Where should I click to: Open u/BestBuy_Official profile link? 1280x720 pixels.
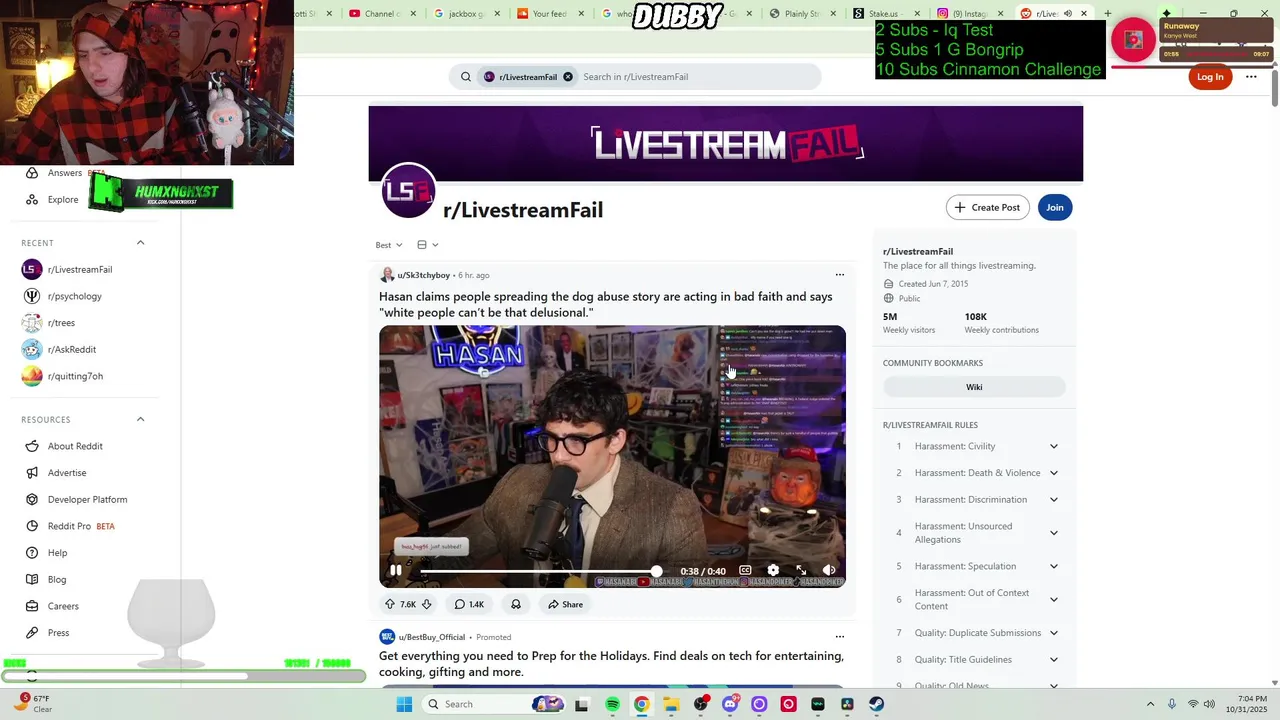click(x=431, y=637)
